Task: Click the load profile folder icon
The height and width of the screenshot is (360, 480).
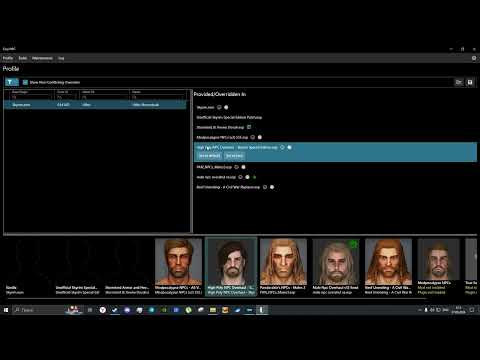Action: pyautogui.click(x=459, y=82)
